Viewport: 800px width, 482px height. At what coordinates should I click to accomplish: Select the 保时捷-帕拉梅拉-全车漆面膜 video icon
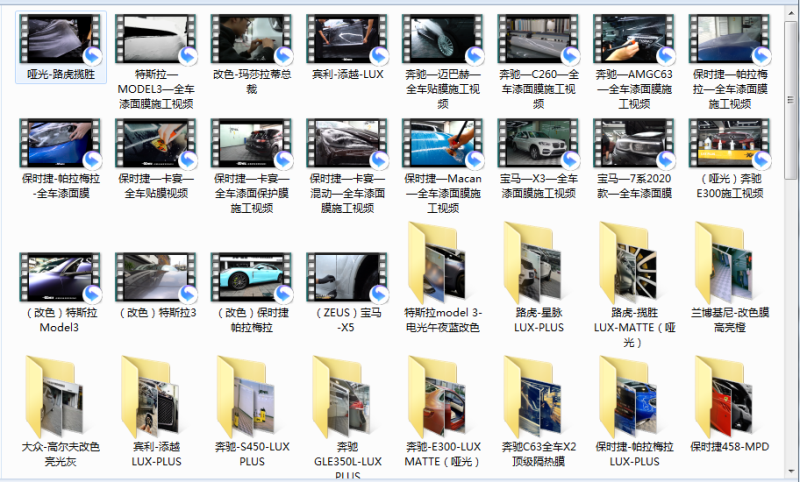[60, 144]
